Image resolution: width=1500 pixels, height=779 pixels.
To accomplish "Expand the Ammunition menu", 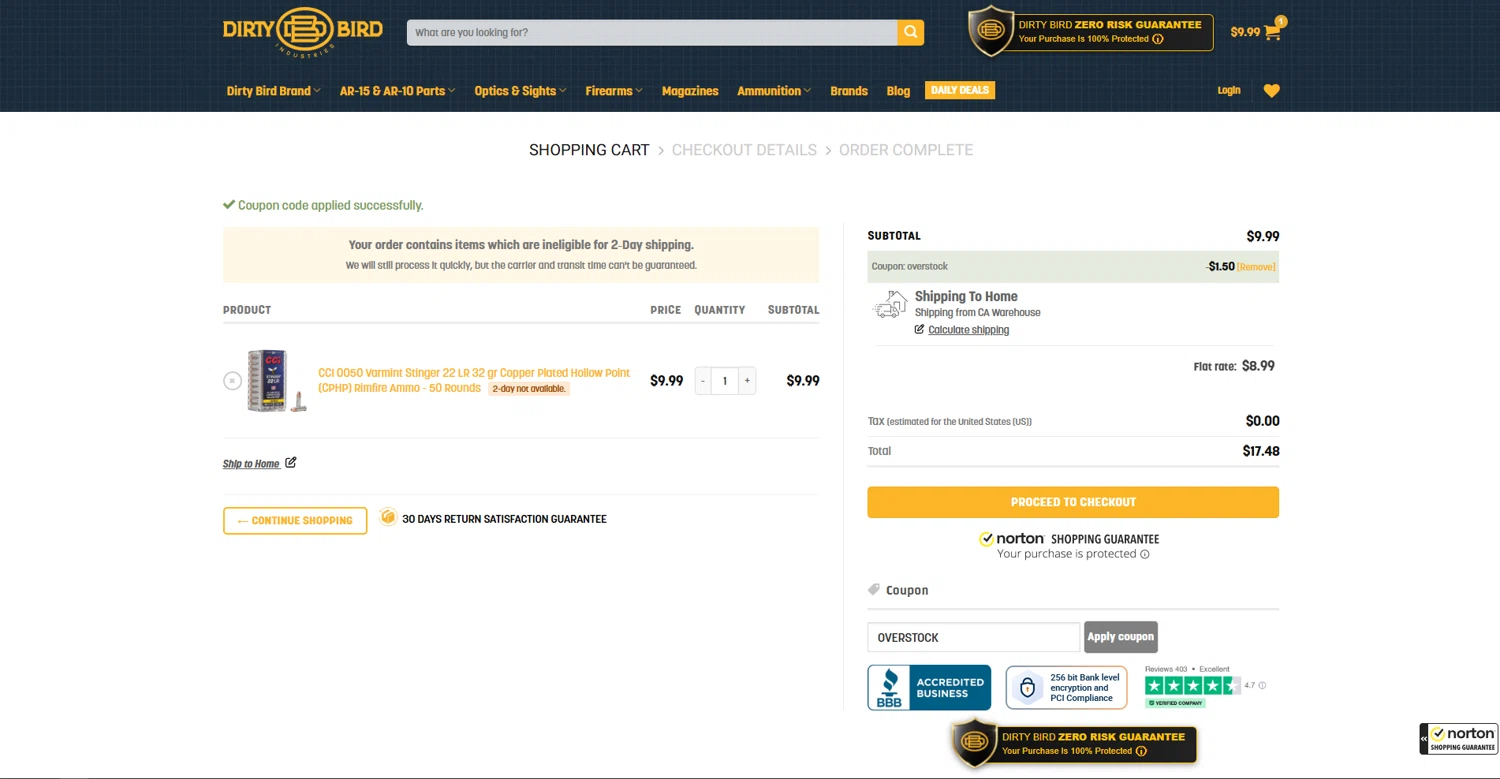I will [774, 91].
